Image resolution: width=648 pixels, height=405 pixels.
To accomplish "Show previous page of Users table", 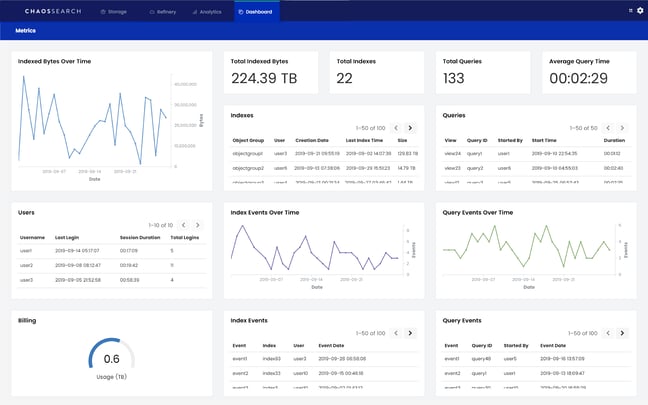I will tap(182, 225).
